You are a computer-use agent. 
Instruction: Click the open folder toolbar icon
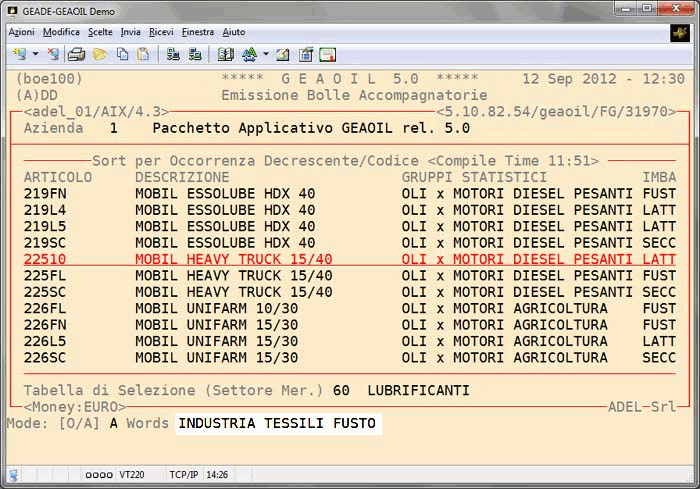pos(100,54)
